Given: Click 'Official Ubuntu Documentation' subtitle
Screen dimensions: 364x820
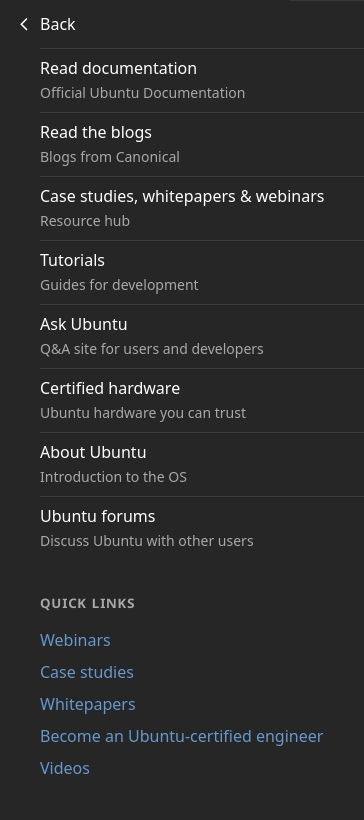Looking at the screenshot, I should pyautogui.click(x=143, y=93).
